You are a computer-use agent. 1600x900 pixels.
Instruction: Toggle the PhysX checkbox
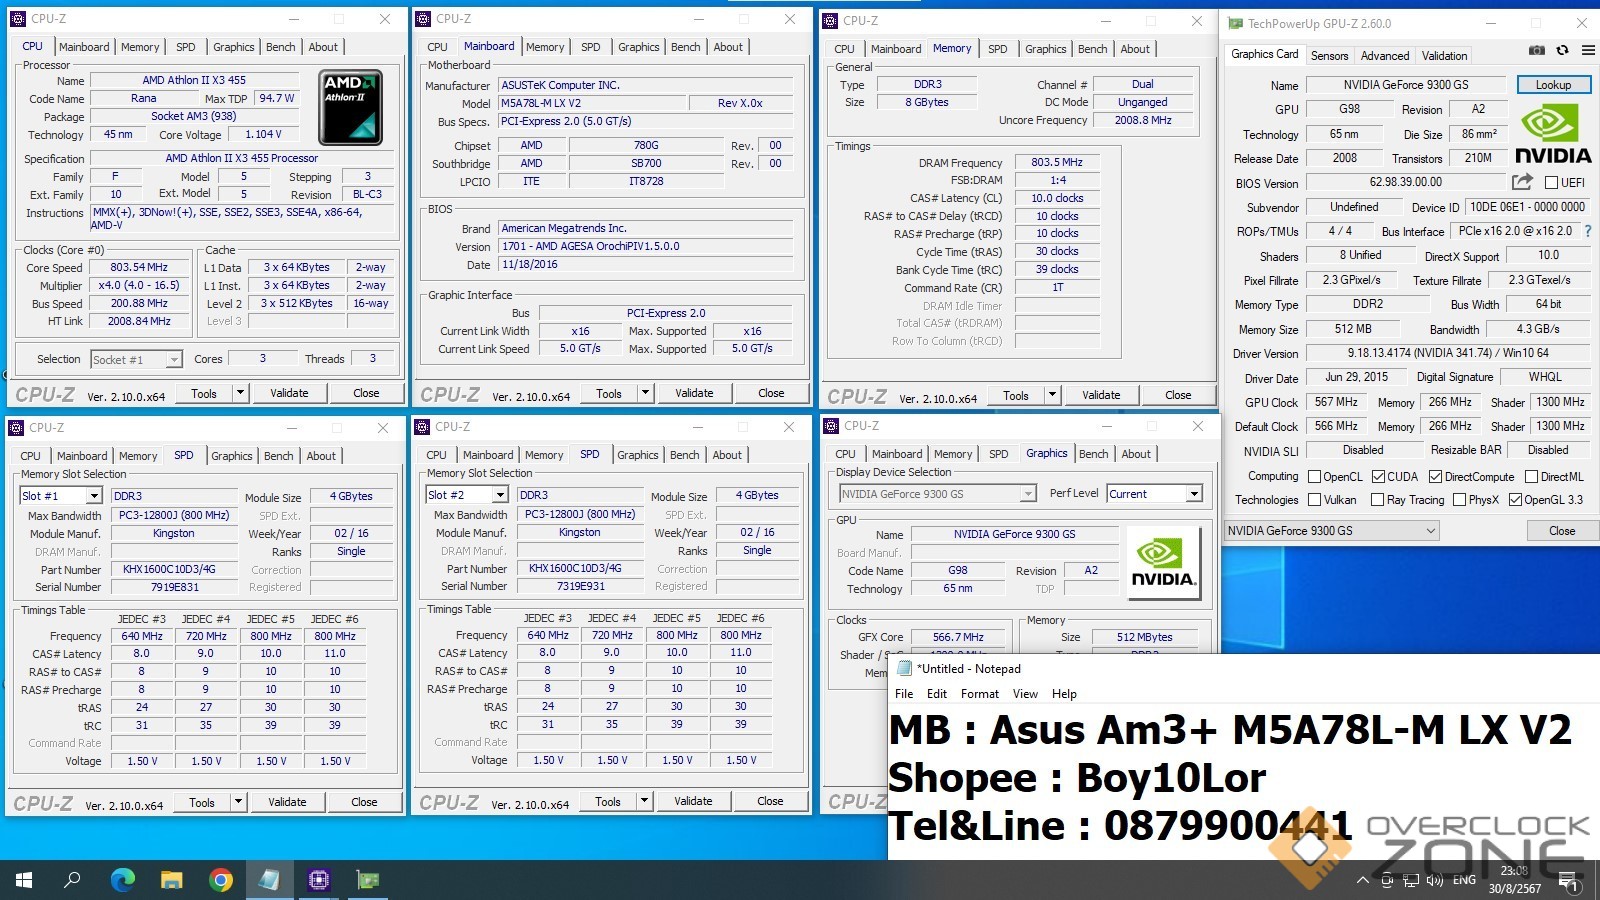(1459, 500)
